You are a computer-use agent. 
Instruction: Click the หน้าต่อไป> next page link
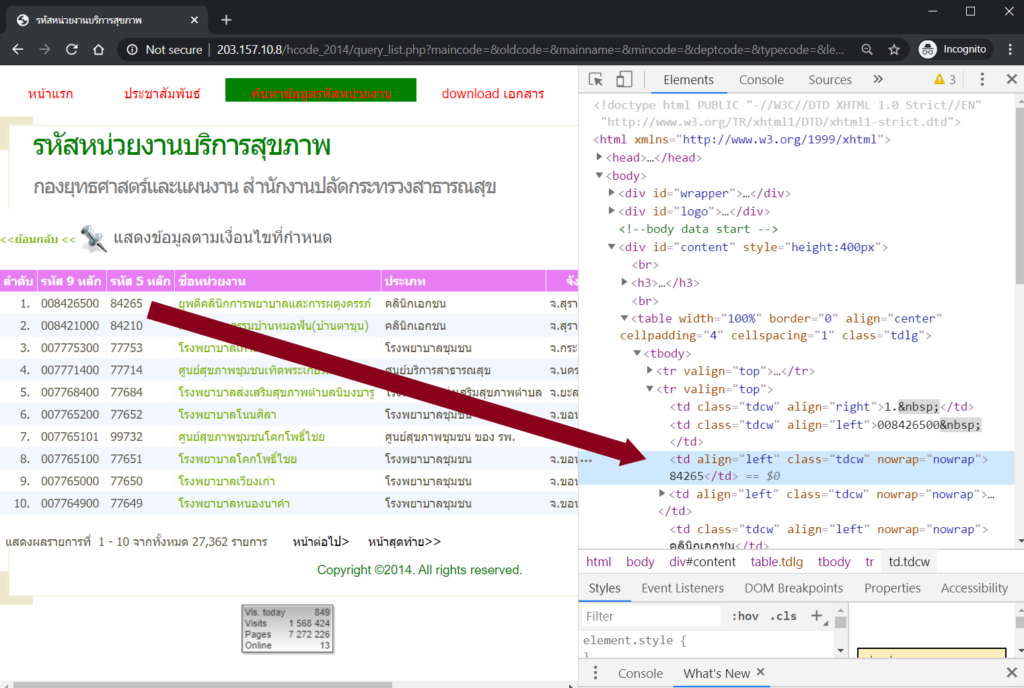coord(321,542)
